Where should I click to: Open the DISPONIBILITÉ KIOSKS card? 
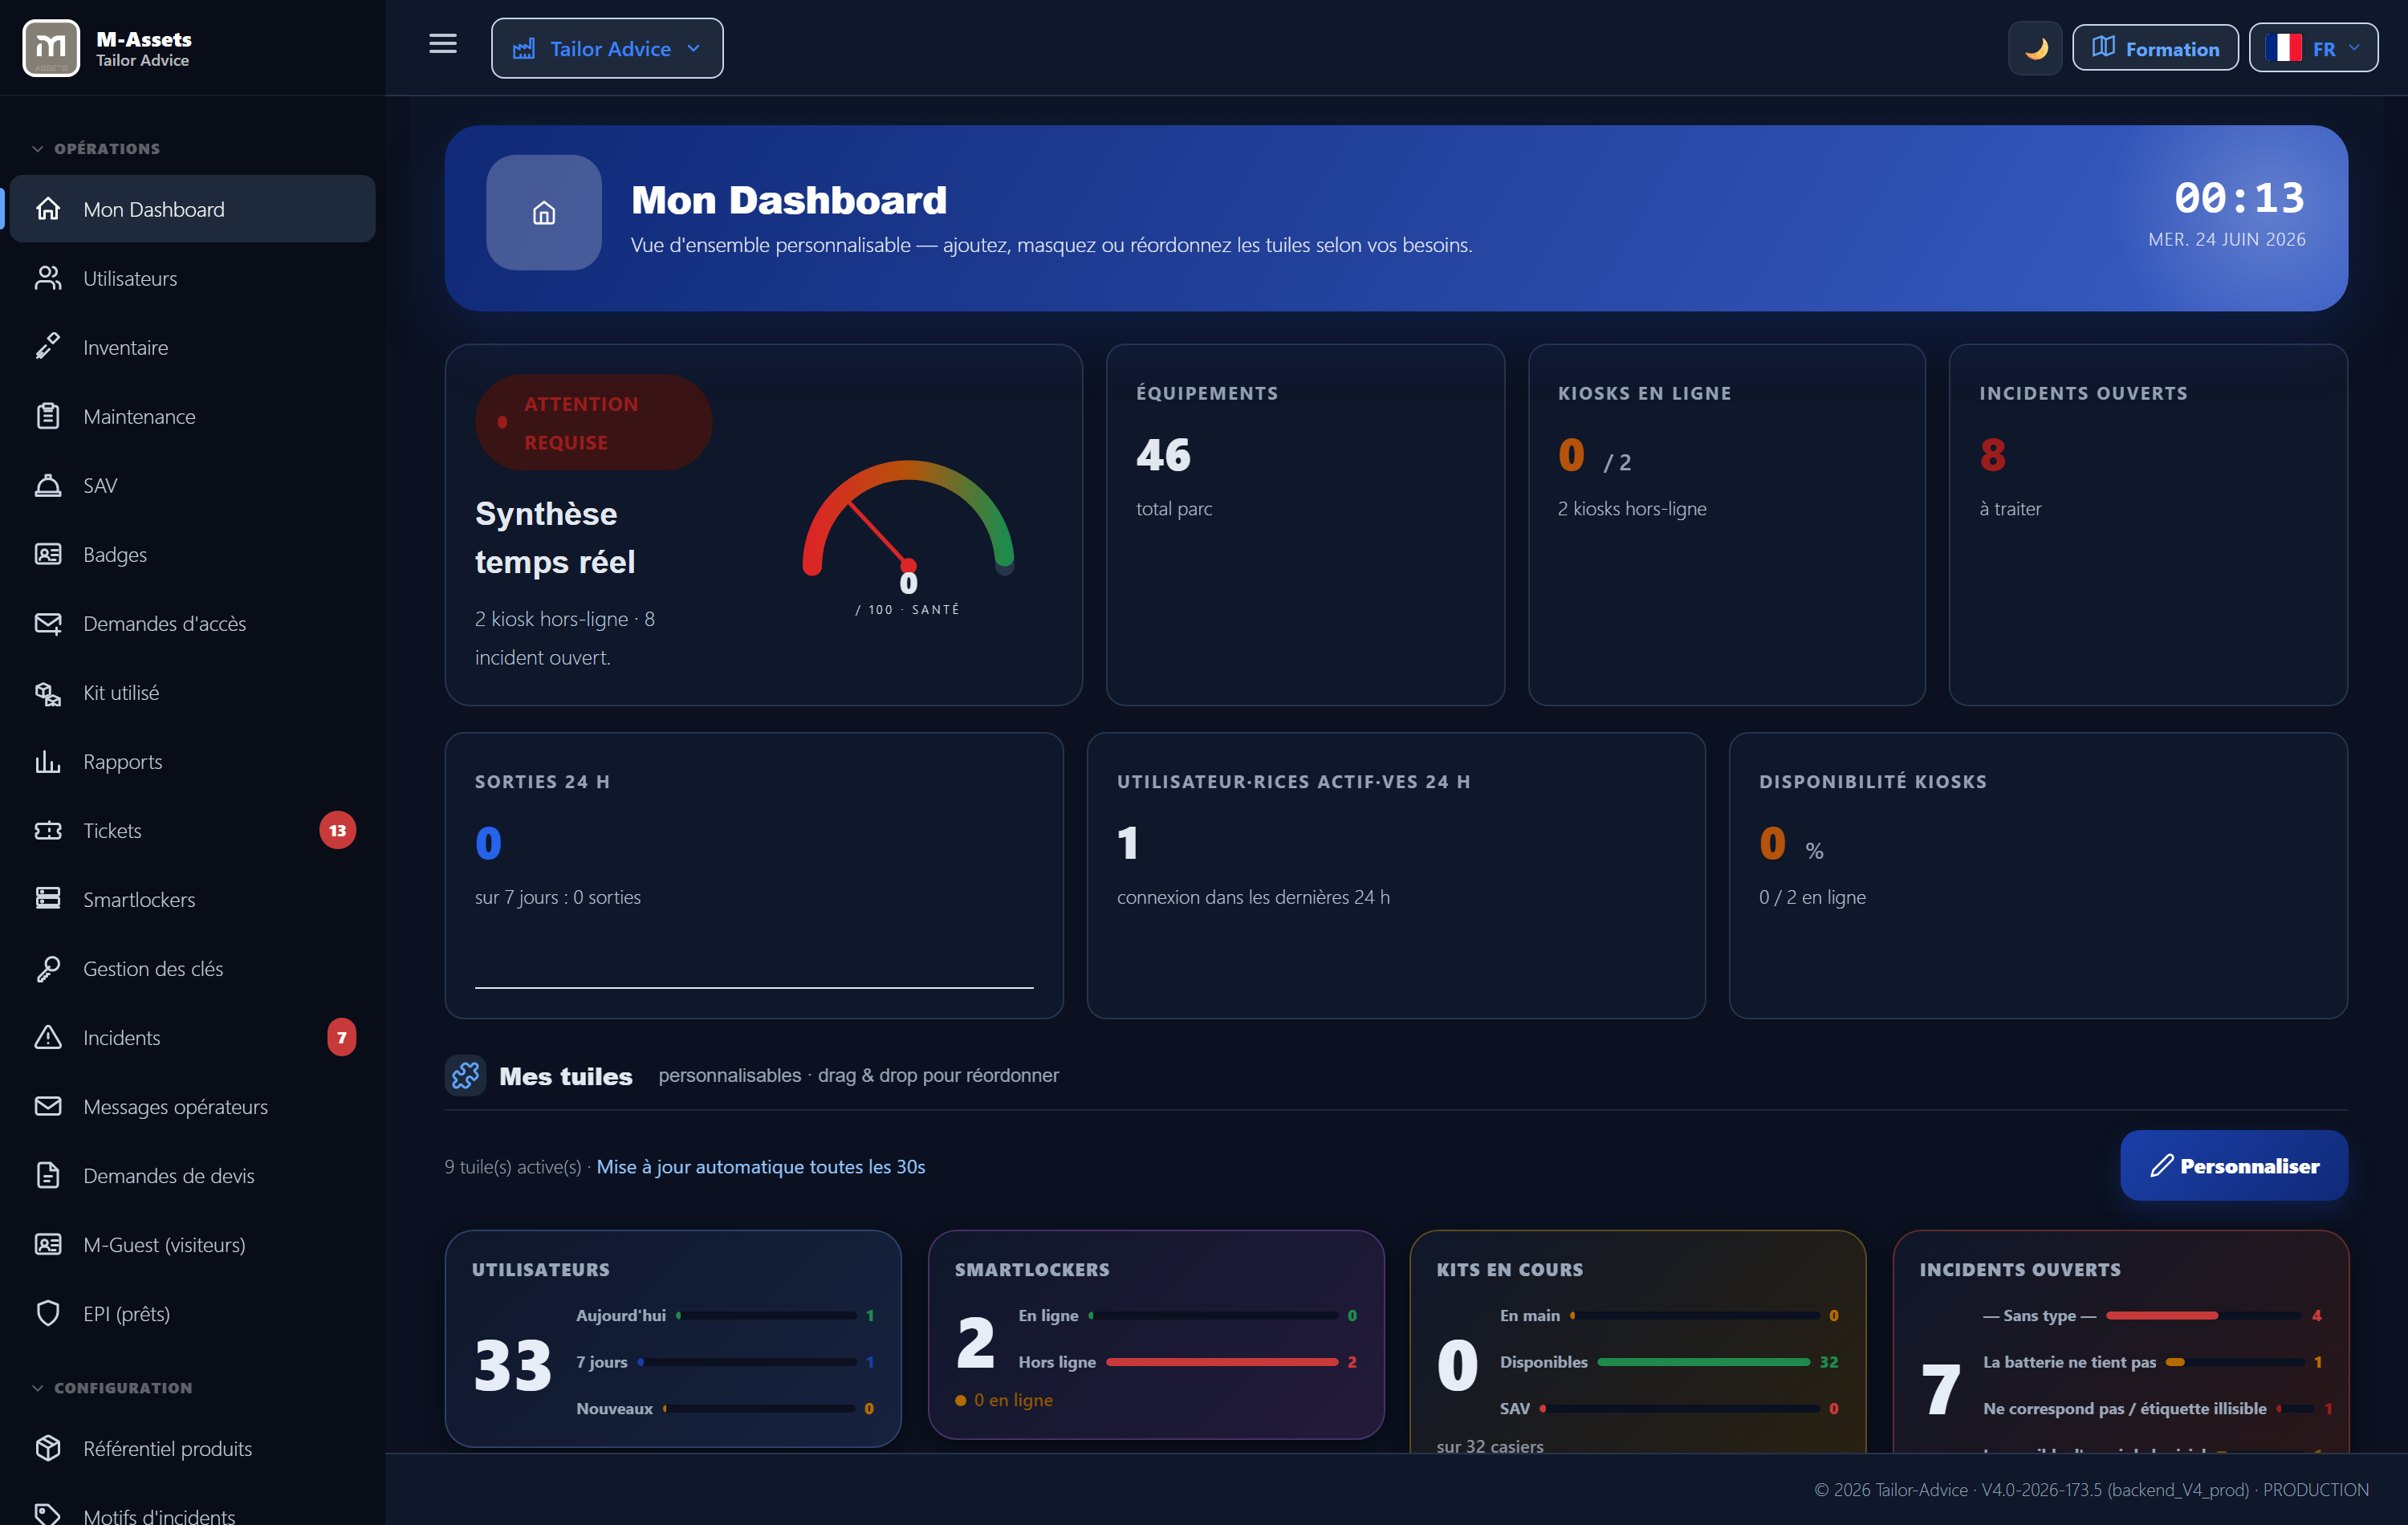(x=2038, y=875)
